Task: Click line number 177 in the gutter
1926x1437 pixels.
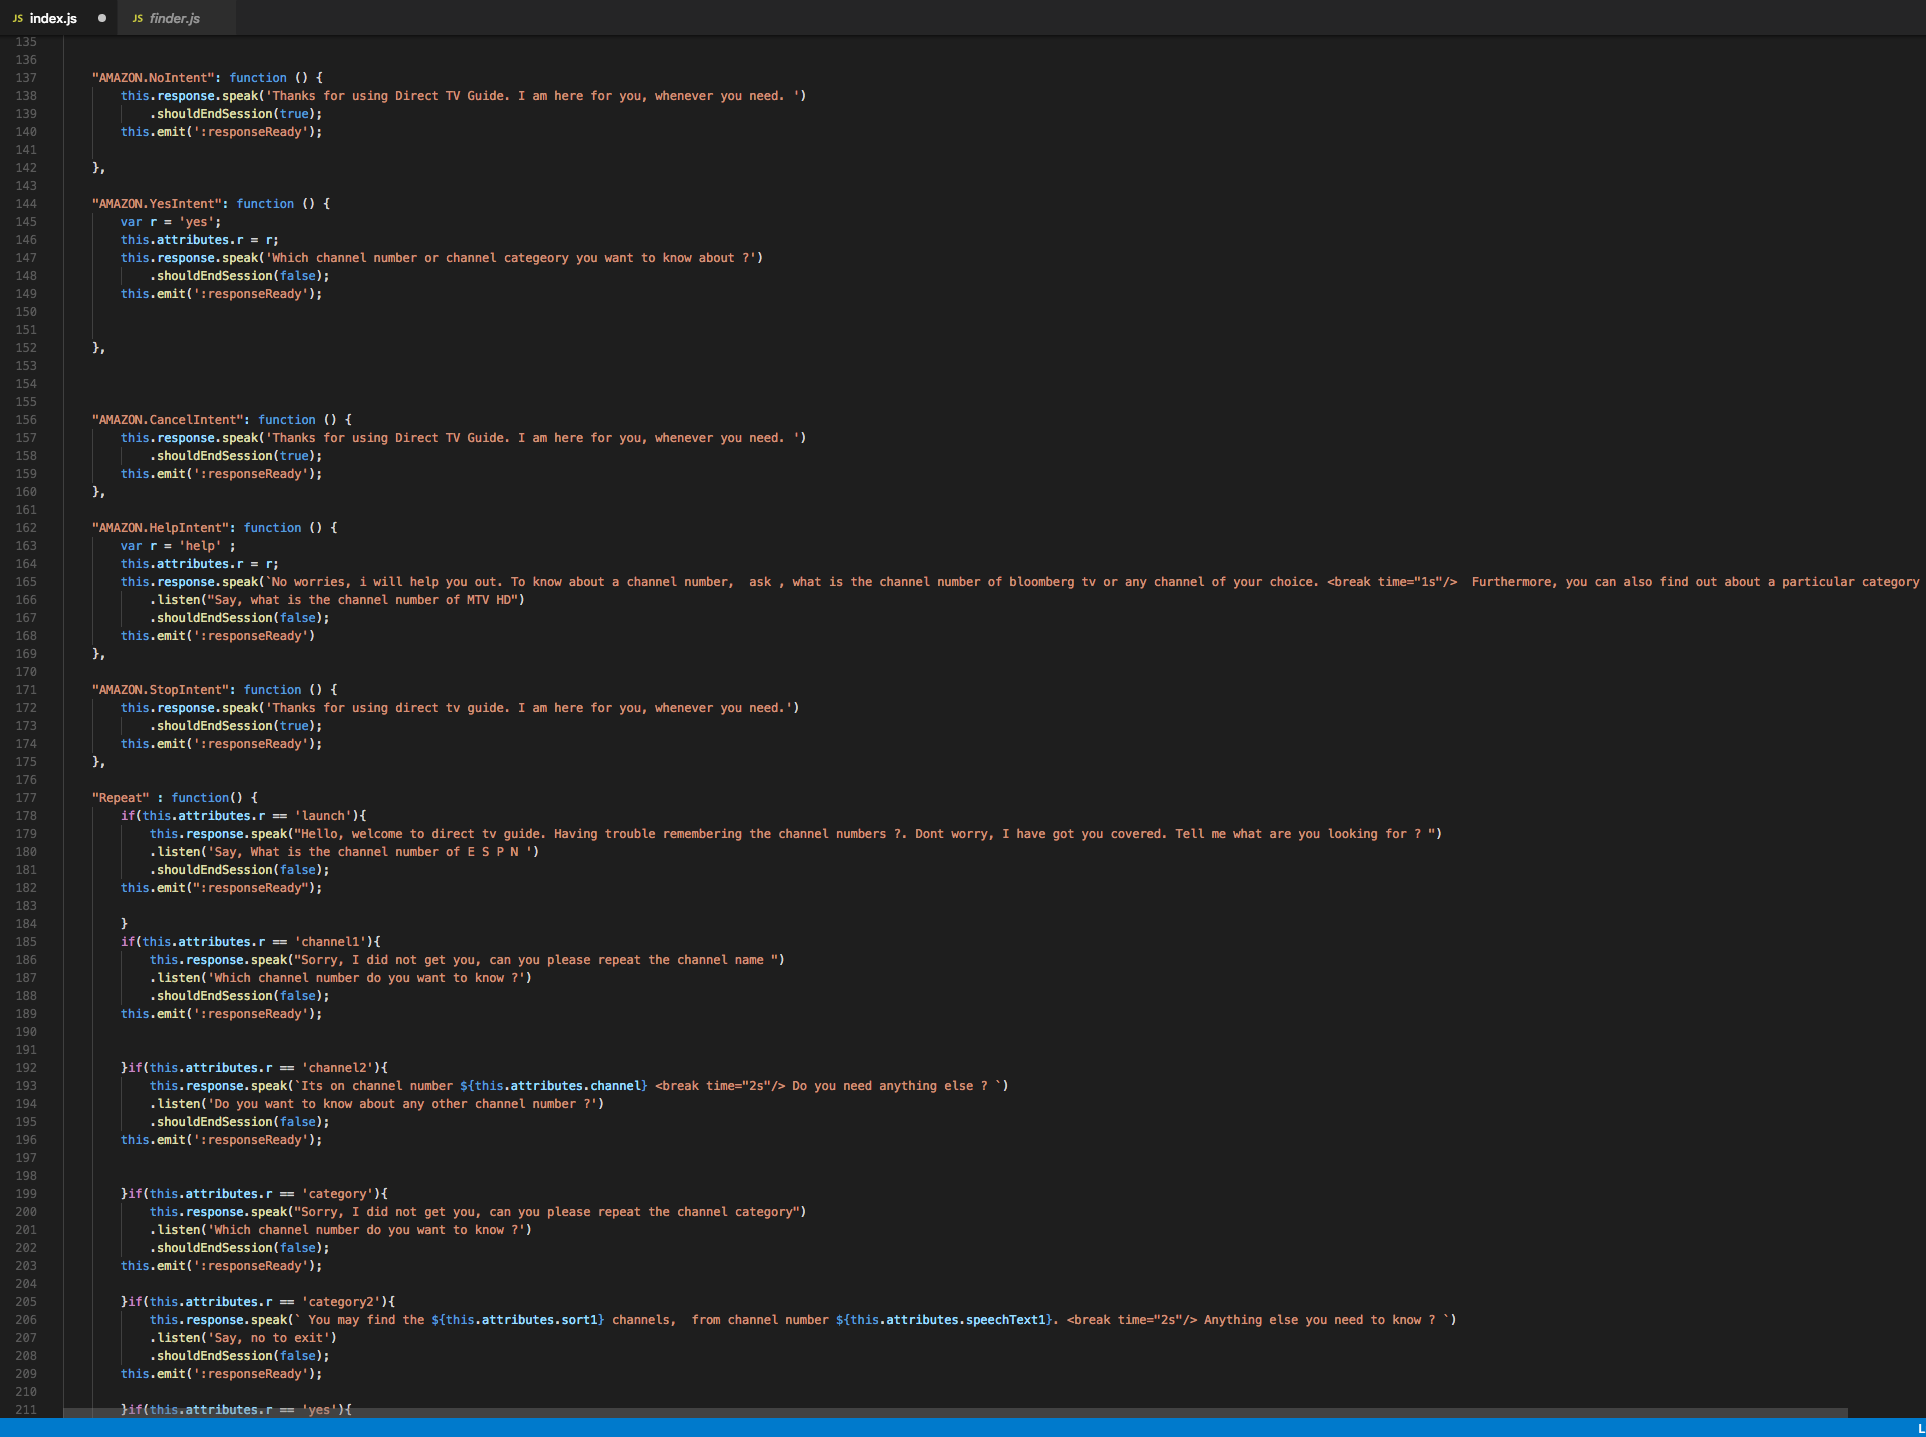Action: click(26, 798)
